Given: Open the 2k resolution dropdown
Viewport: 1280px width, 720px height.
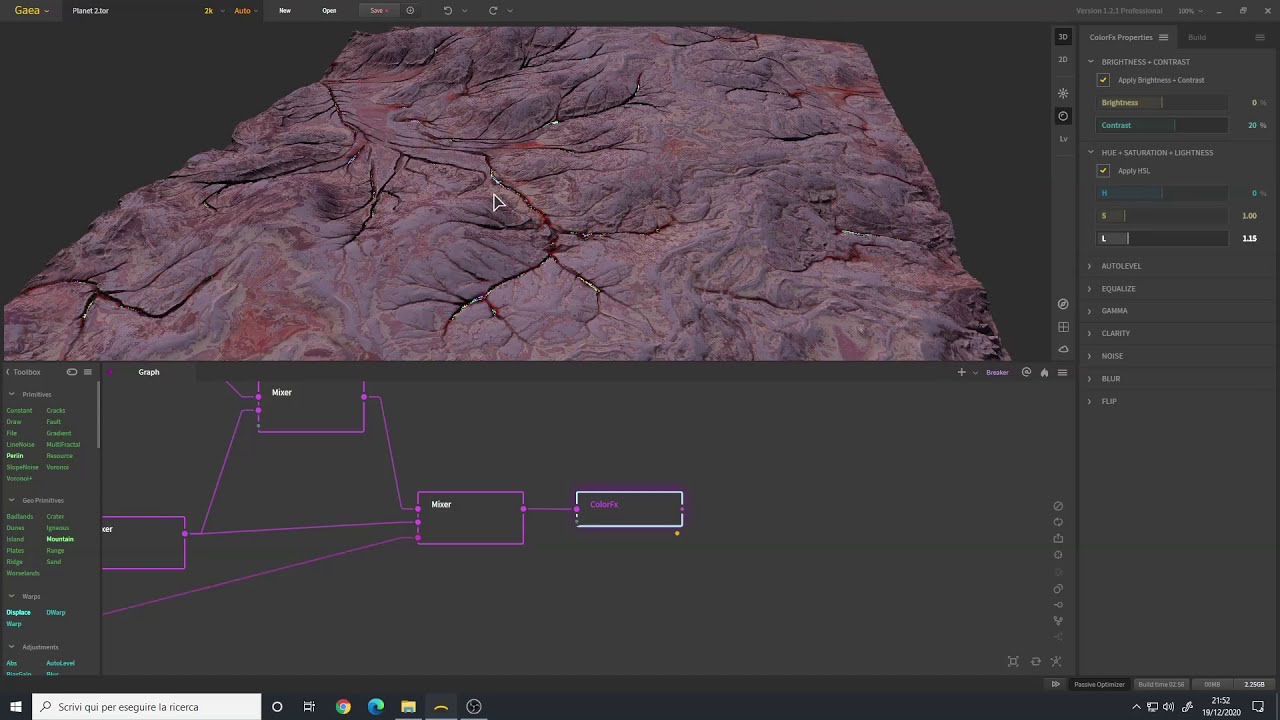Looking at the screenshot, I should coord(212,10).
